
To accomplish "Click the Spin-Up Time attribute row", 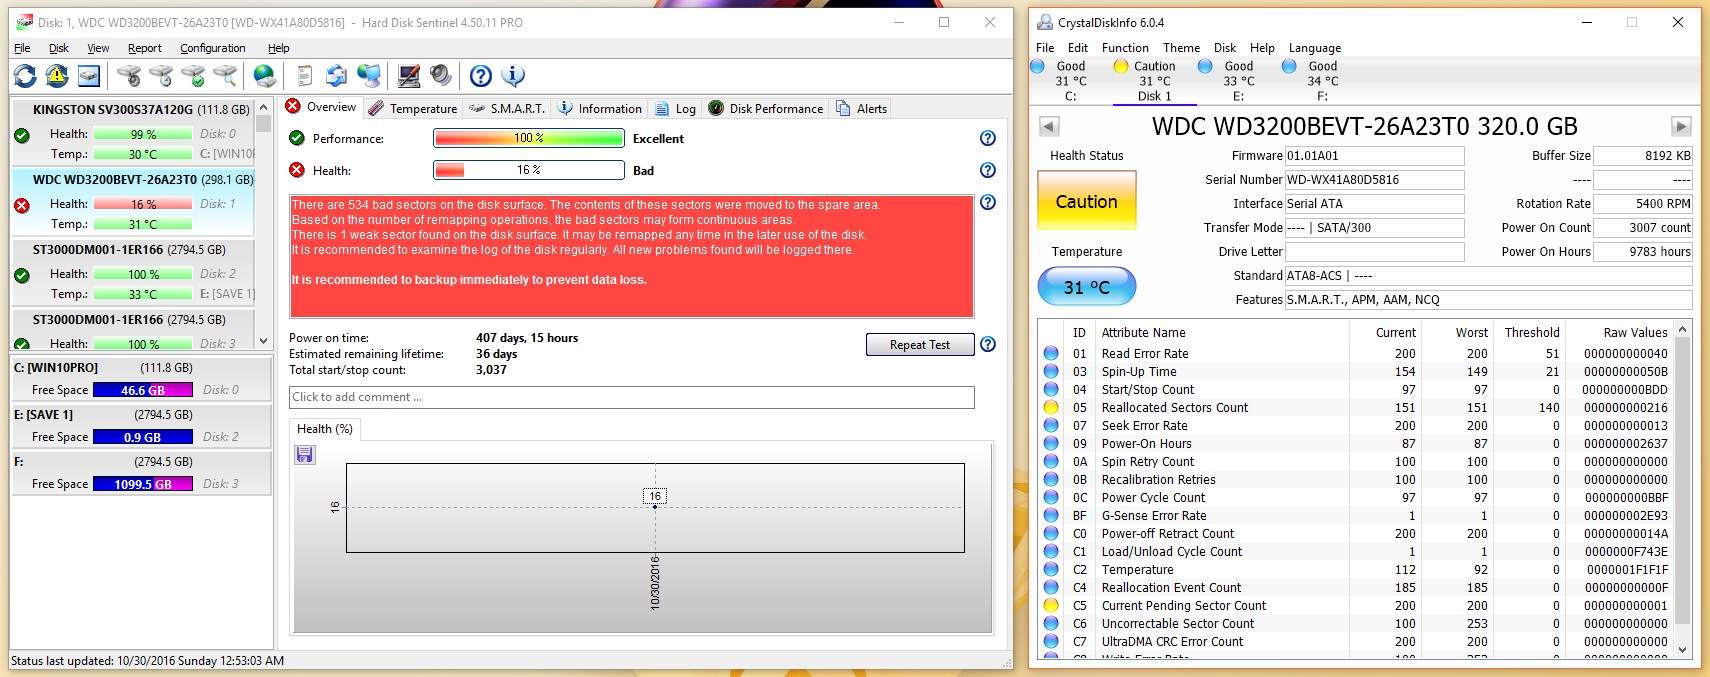I will pos(1358,371).
